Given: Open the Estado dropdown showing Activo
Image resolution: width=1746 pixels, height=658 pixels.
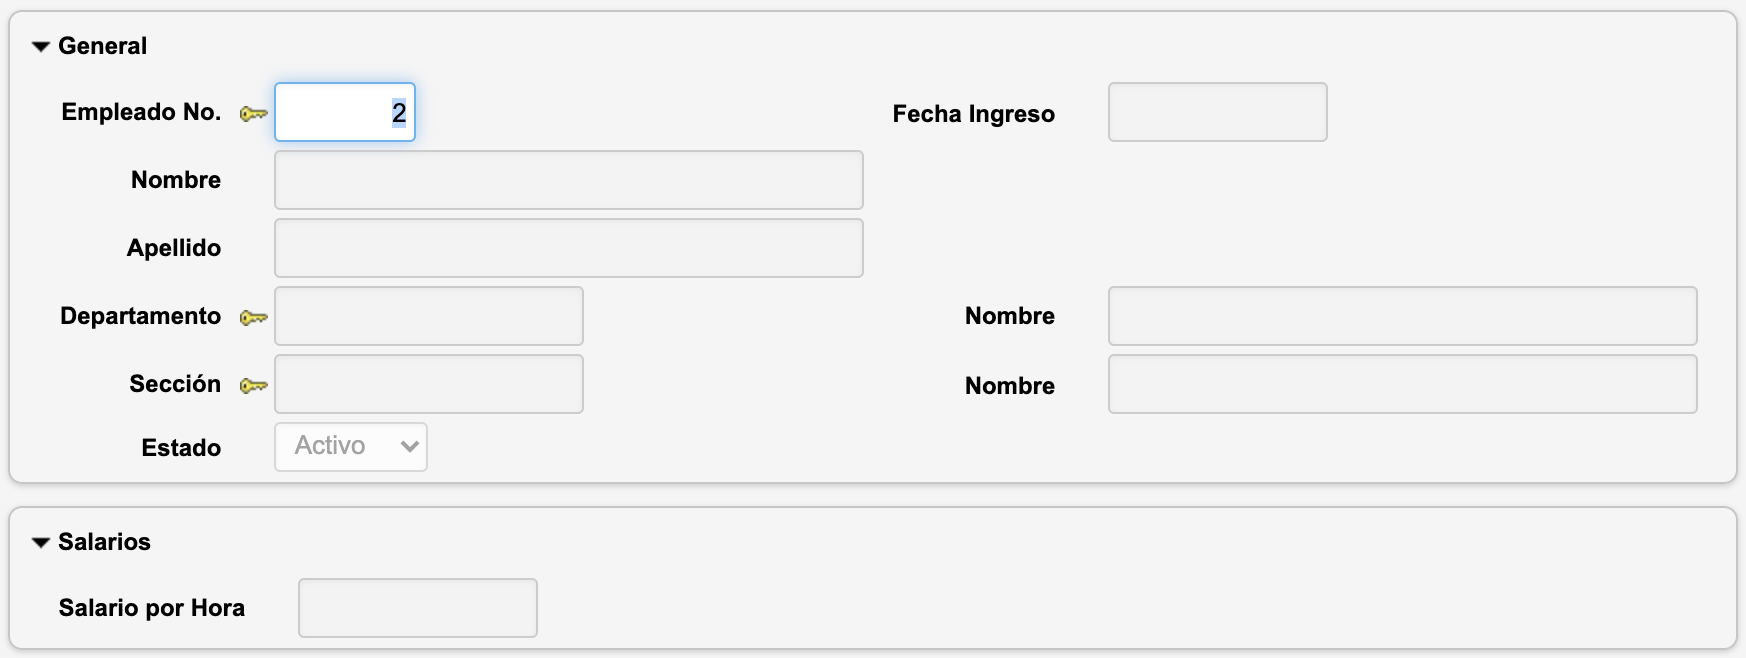Looking at the screenshot, I should (351, 447).
